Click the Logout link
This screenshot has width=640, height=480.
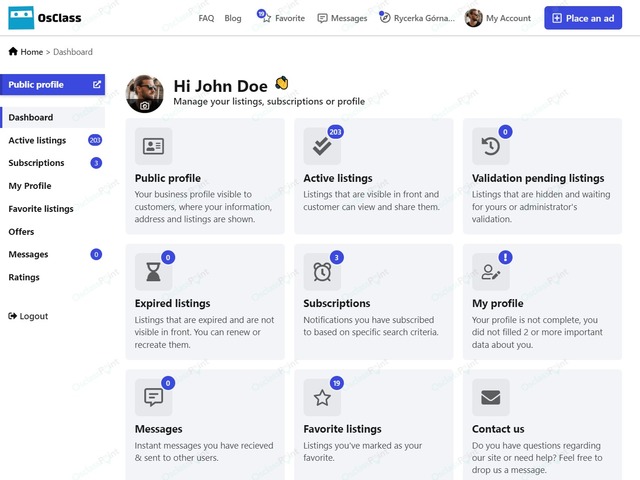click(x=28, y=316)
